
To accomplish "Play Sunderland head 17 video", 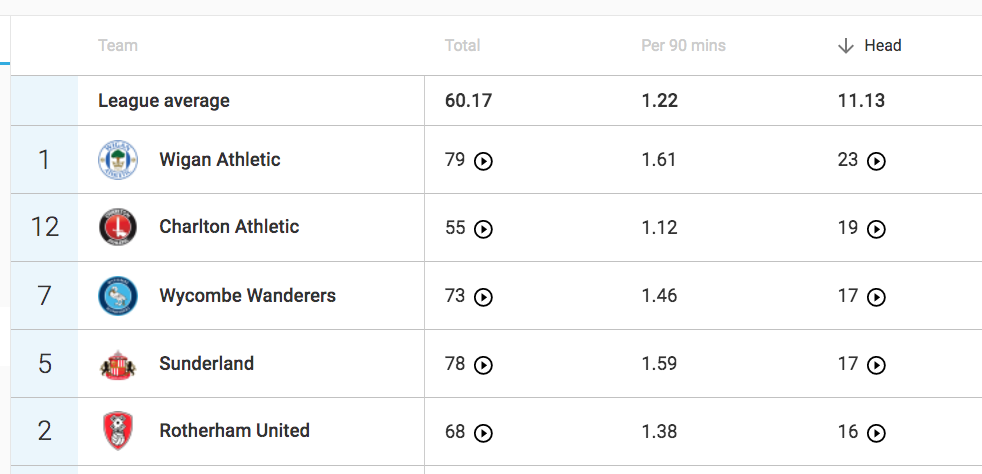I will [x=876, y=365].
